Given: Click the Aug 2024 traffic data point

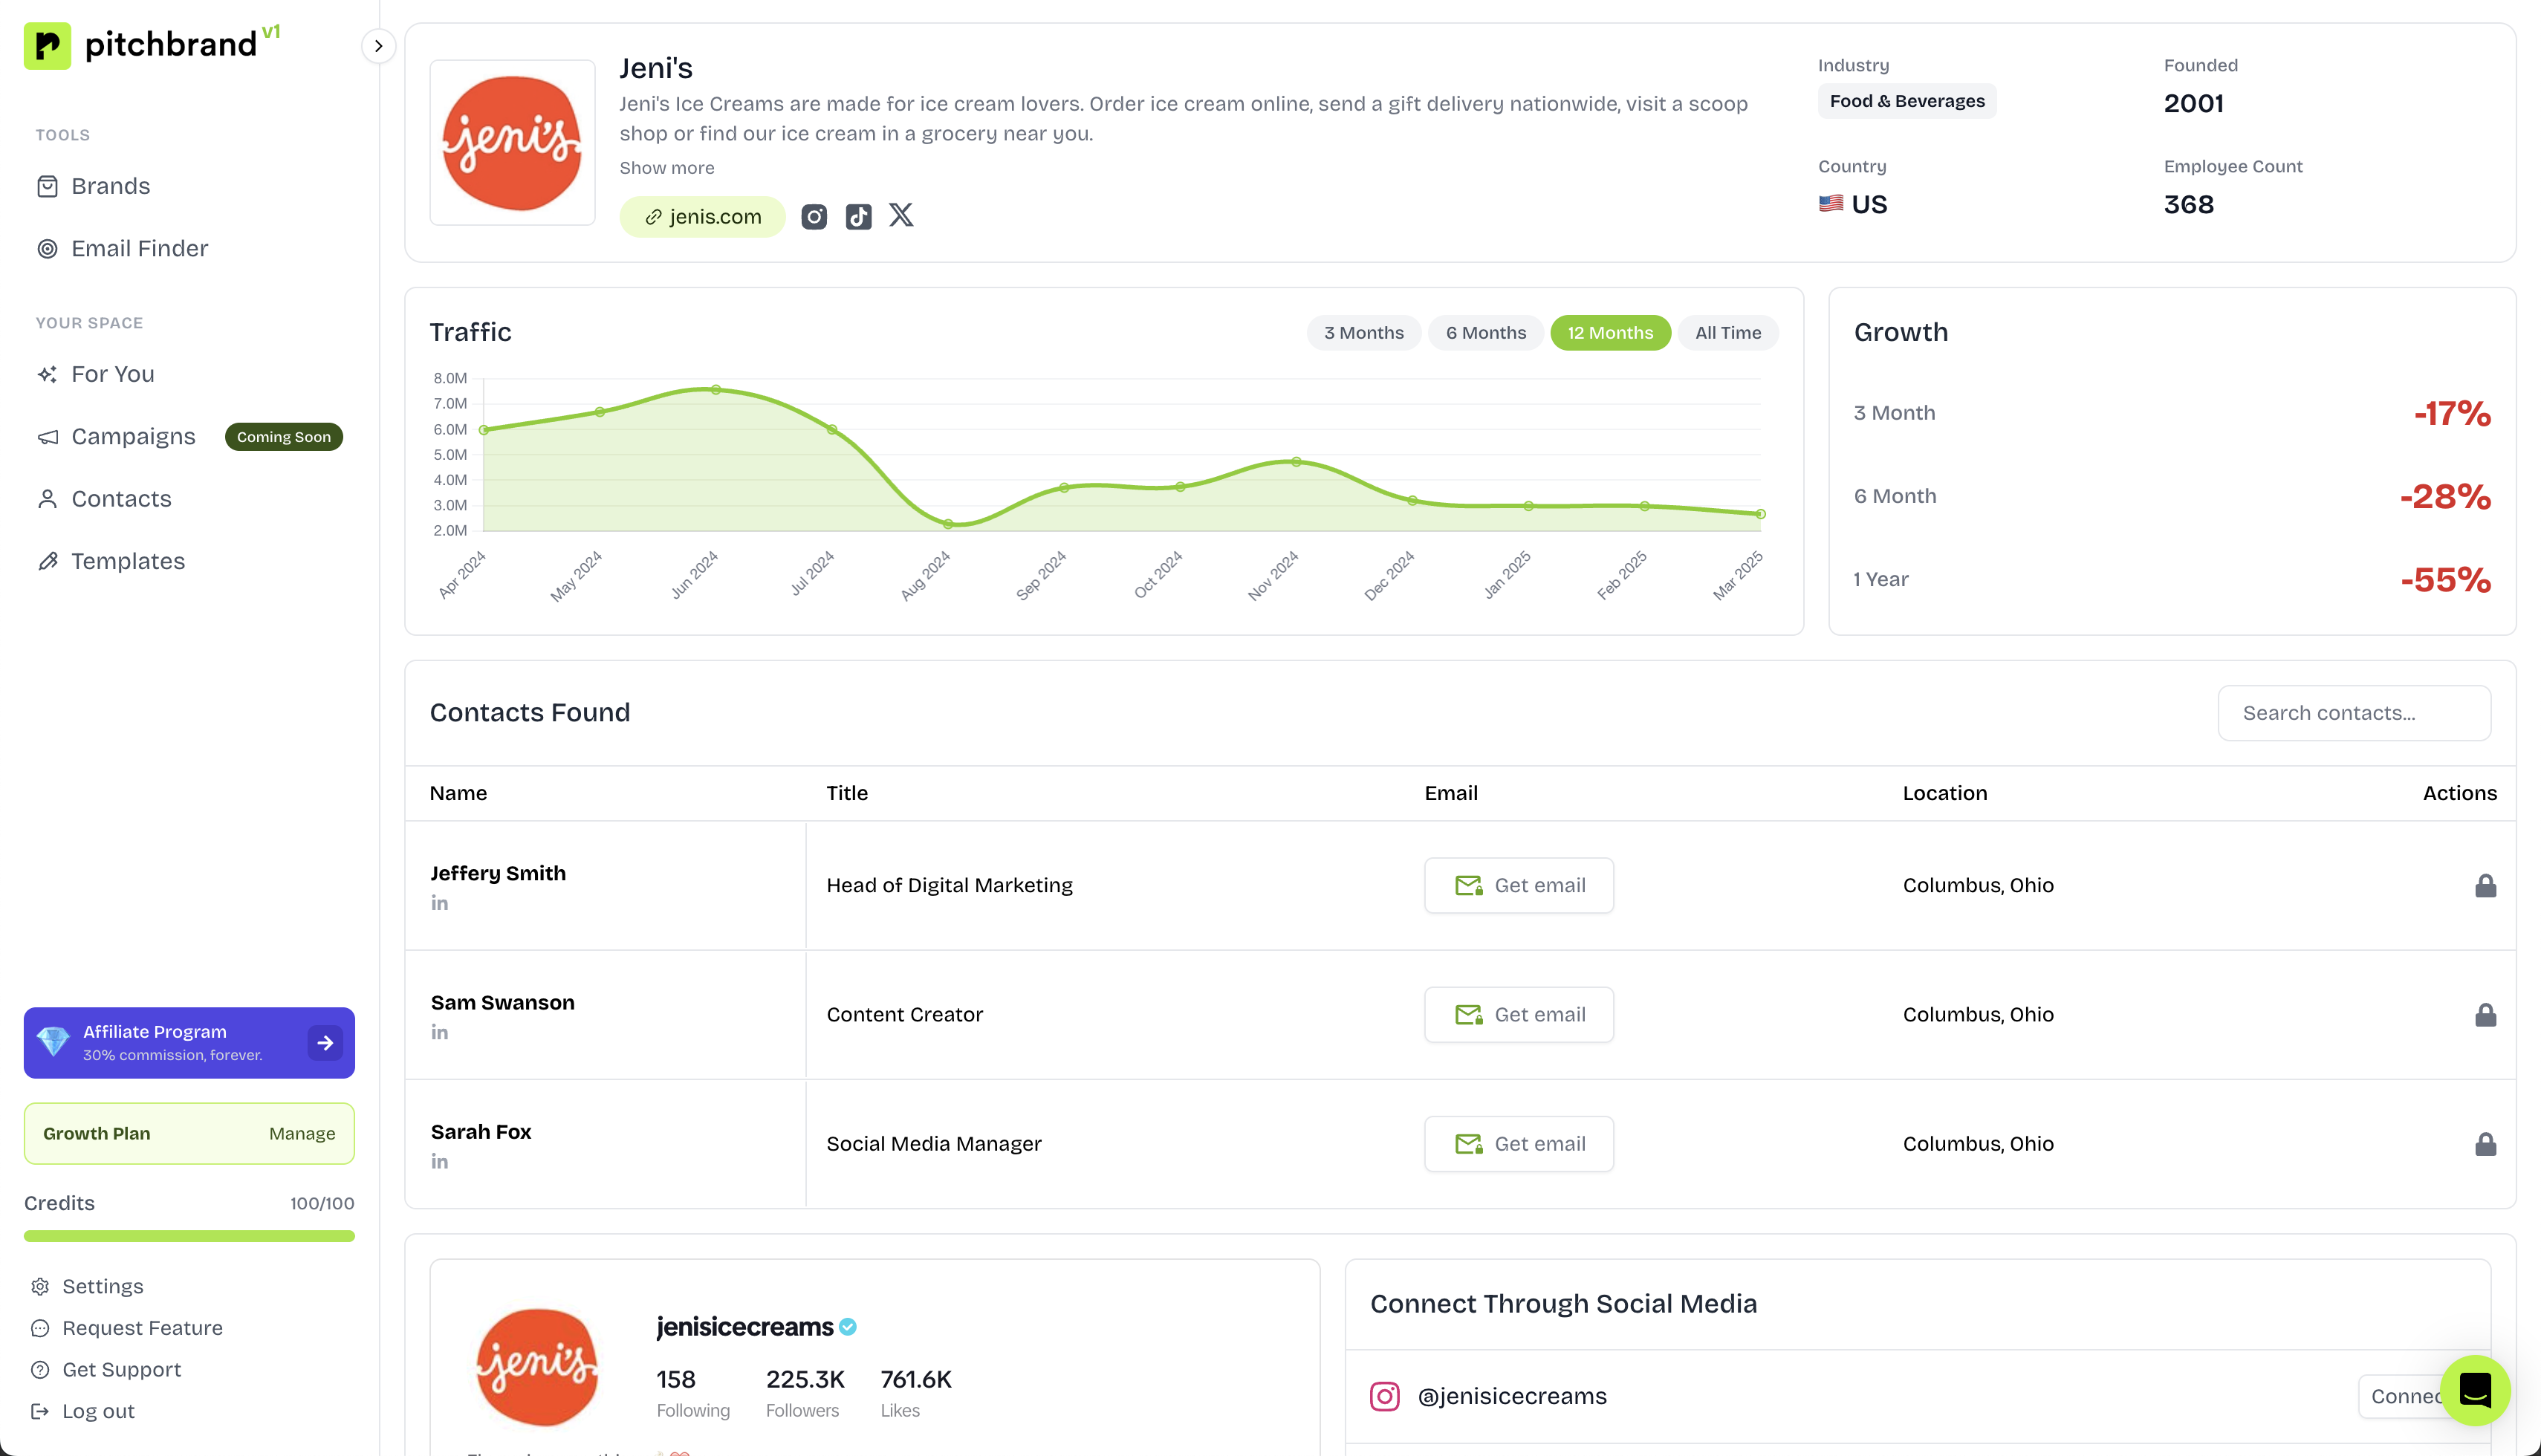Looking at the screenshot, I should (948, 523).
